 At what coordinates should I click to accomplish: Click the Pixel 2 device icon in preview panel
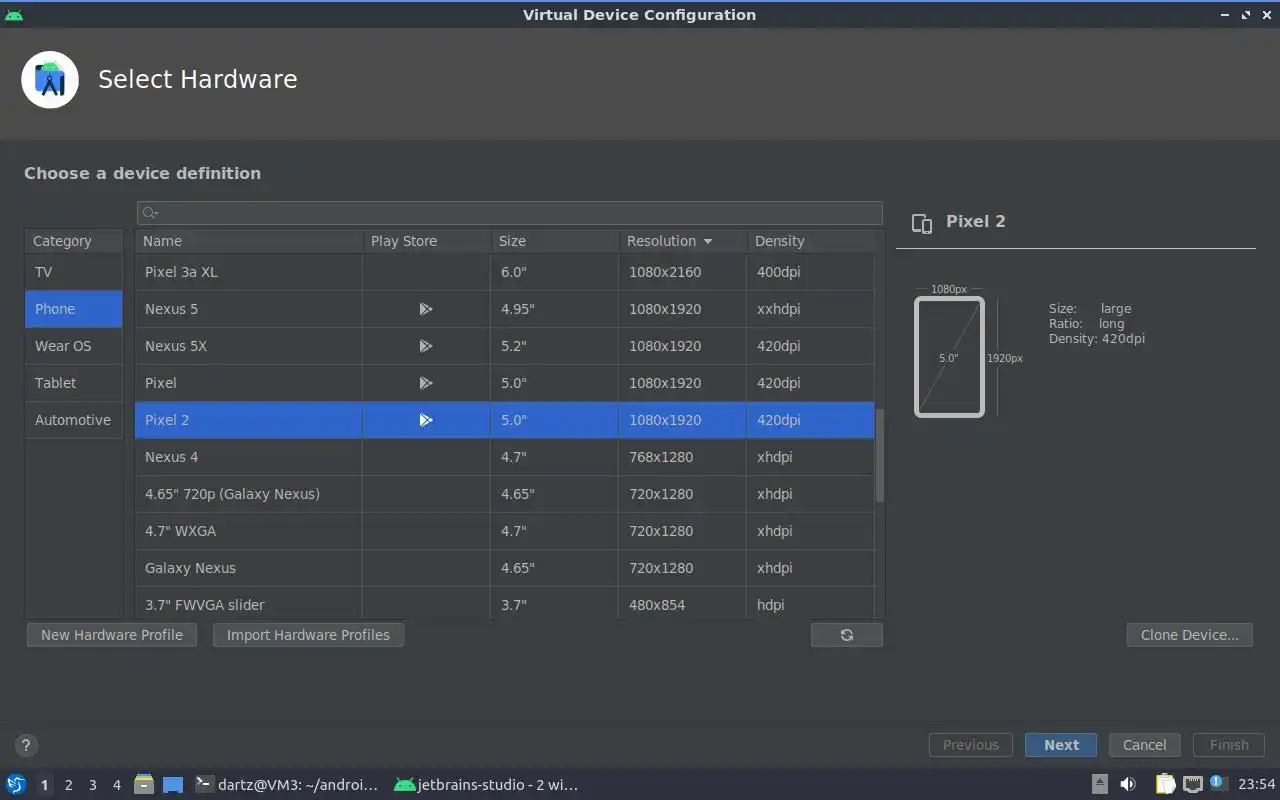coord(922,223)
